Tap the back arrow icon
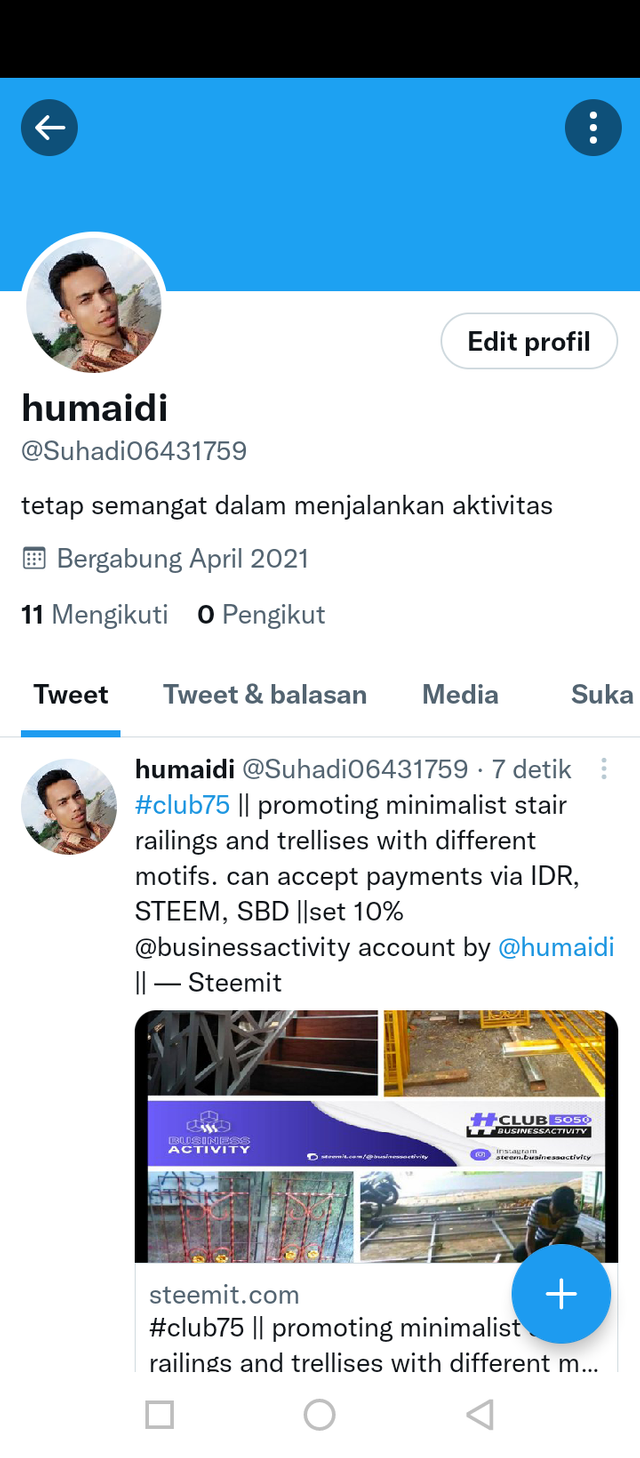The height and width of the screenshot is (1458, 640). pyautogui.click(x=50, y=127)
